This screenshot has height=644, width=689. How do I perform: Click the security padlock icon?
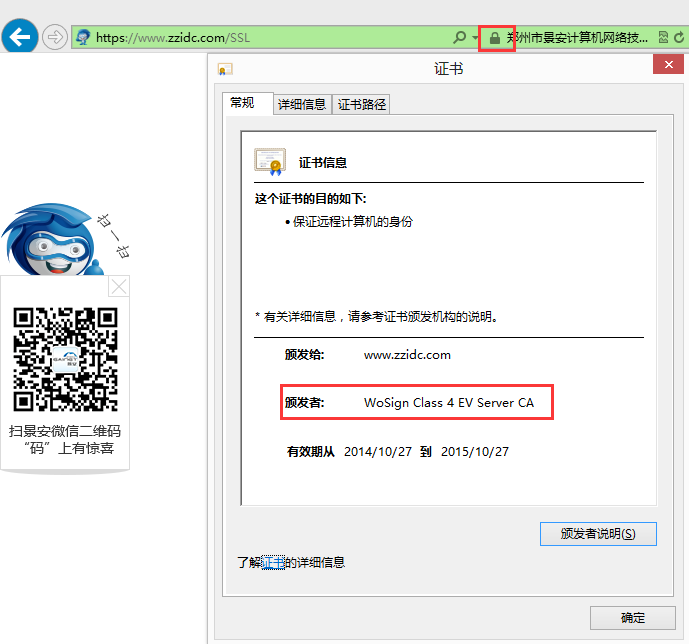495,38
